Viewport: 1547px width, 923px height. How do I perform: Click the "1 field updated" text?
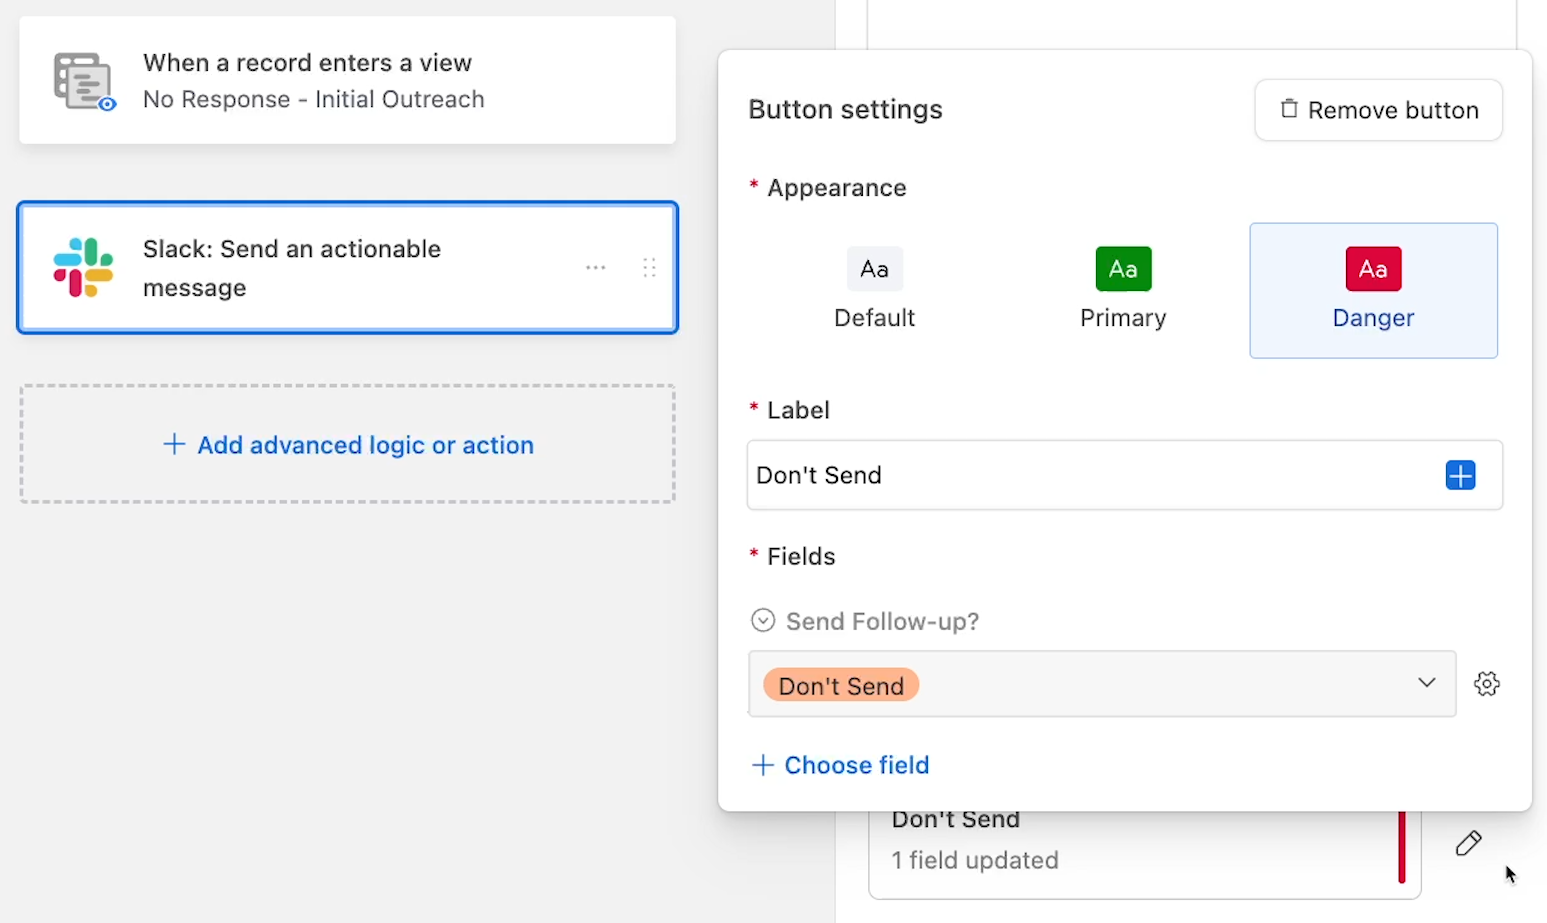[974, 860]
